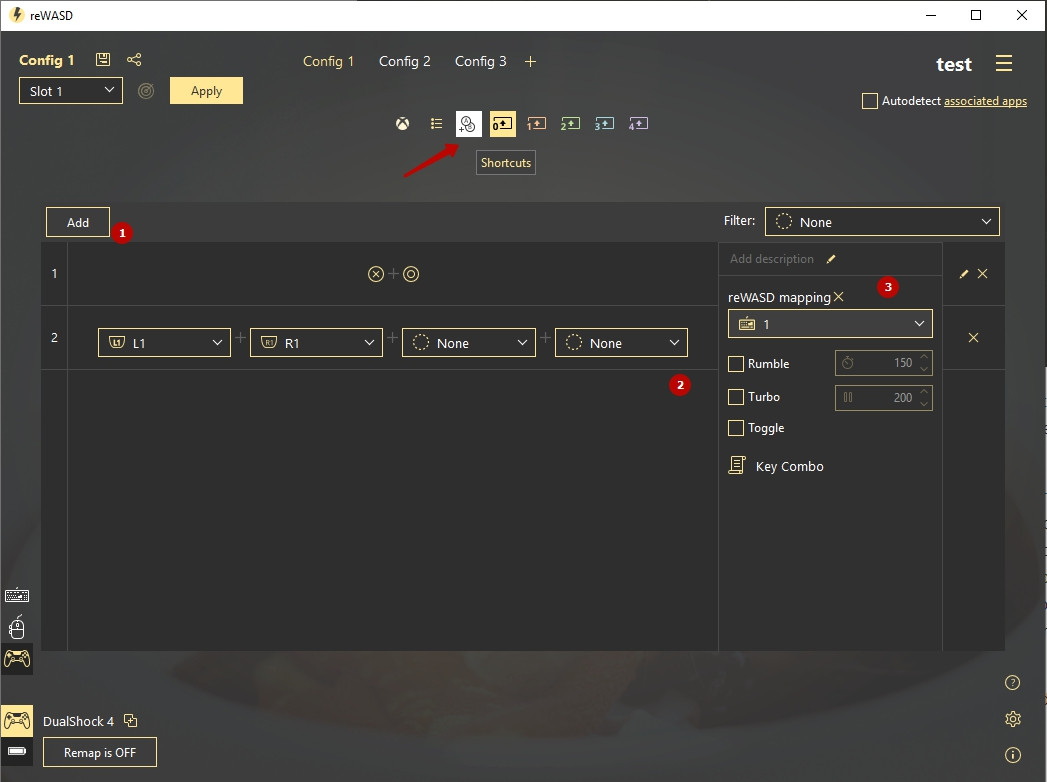Select the shift mode 0 icon

pyautogui.click(x=502, y=124)
